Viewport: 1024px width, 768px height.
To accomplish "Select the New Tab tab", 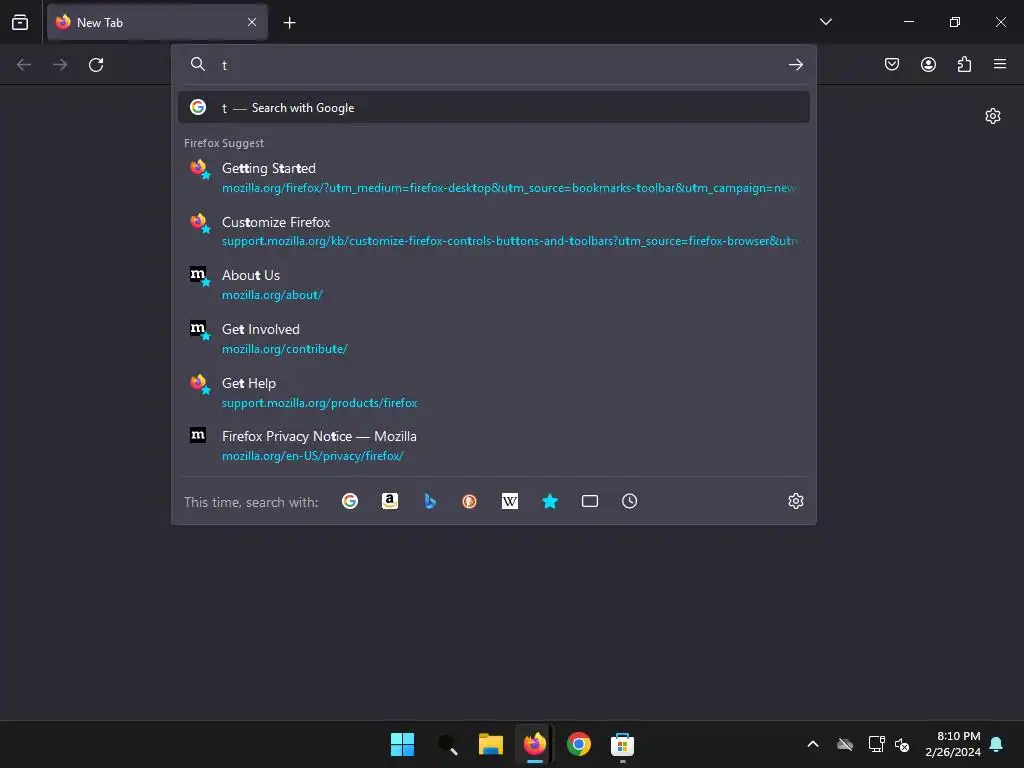I will (x=157, y=22).
